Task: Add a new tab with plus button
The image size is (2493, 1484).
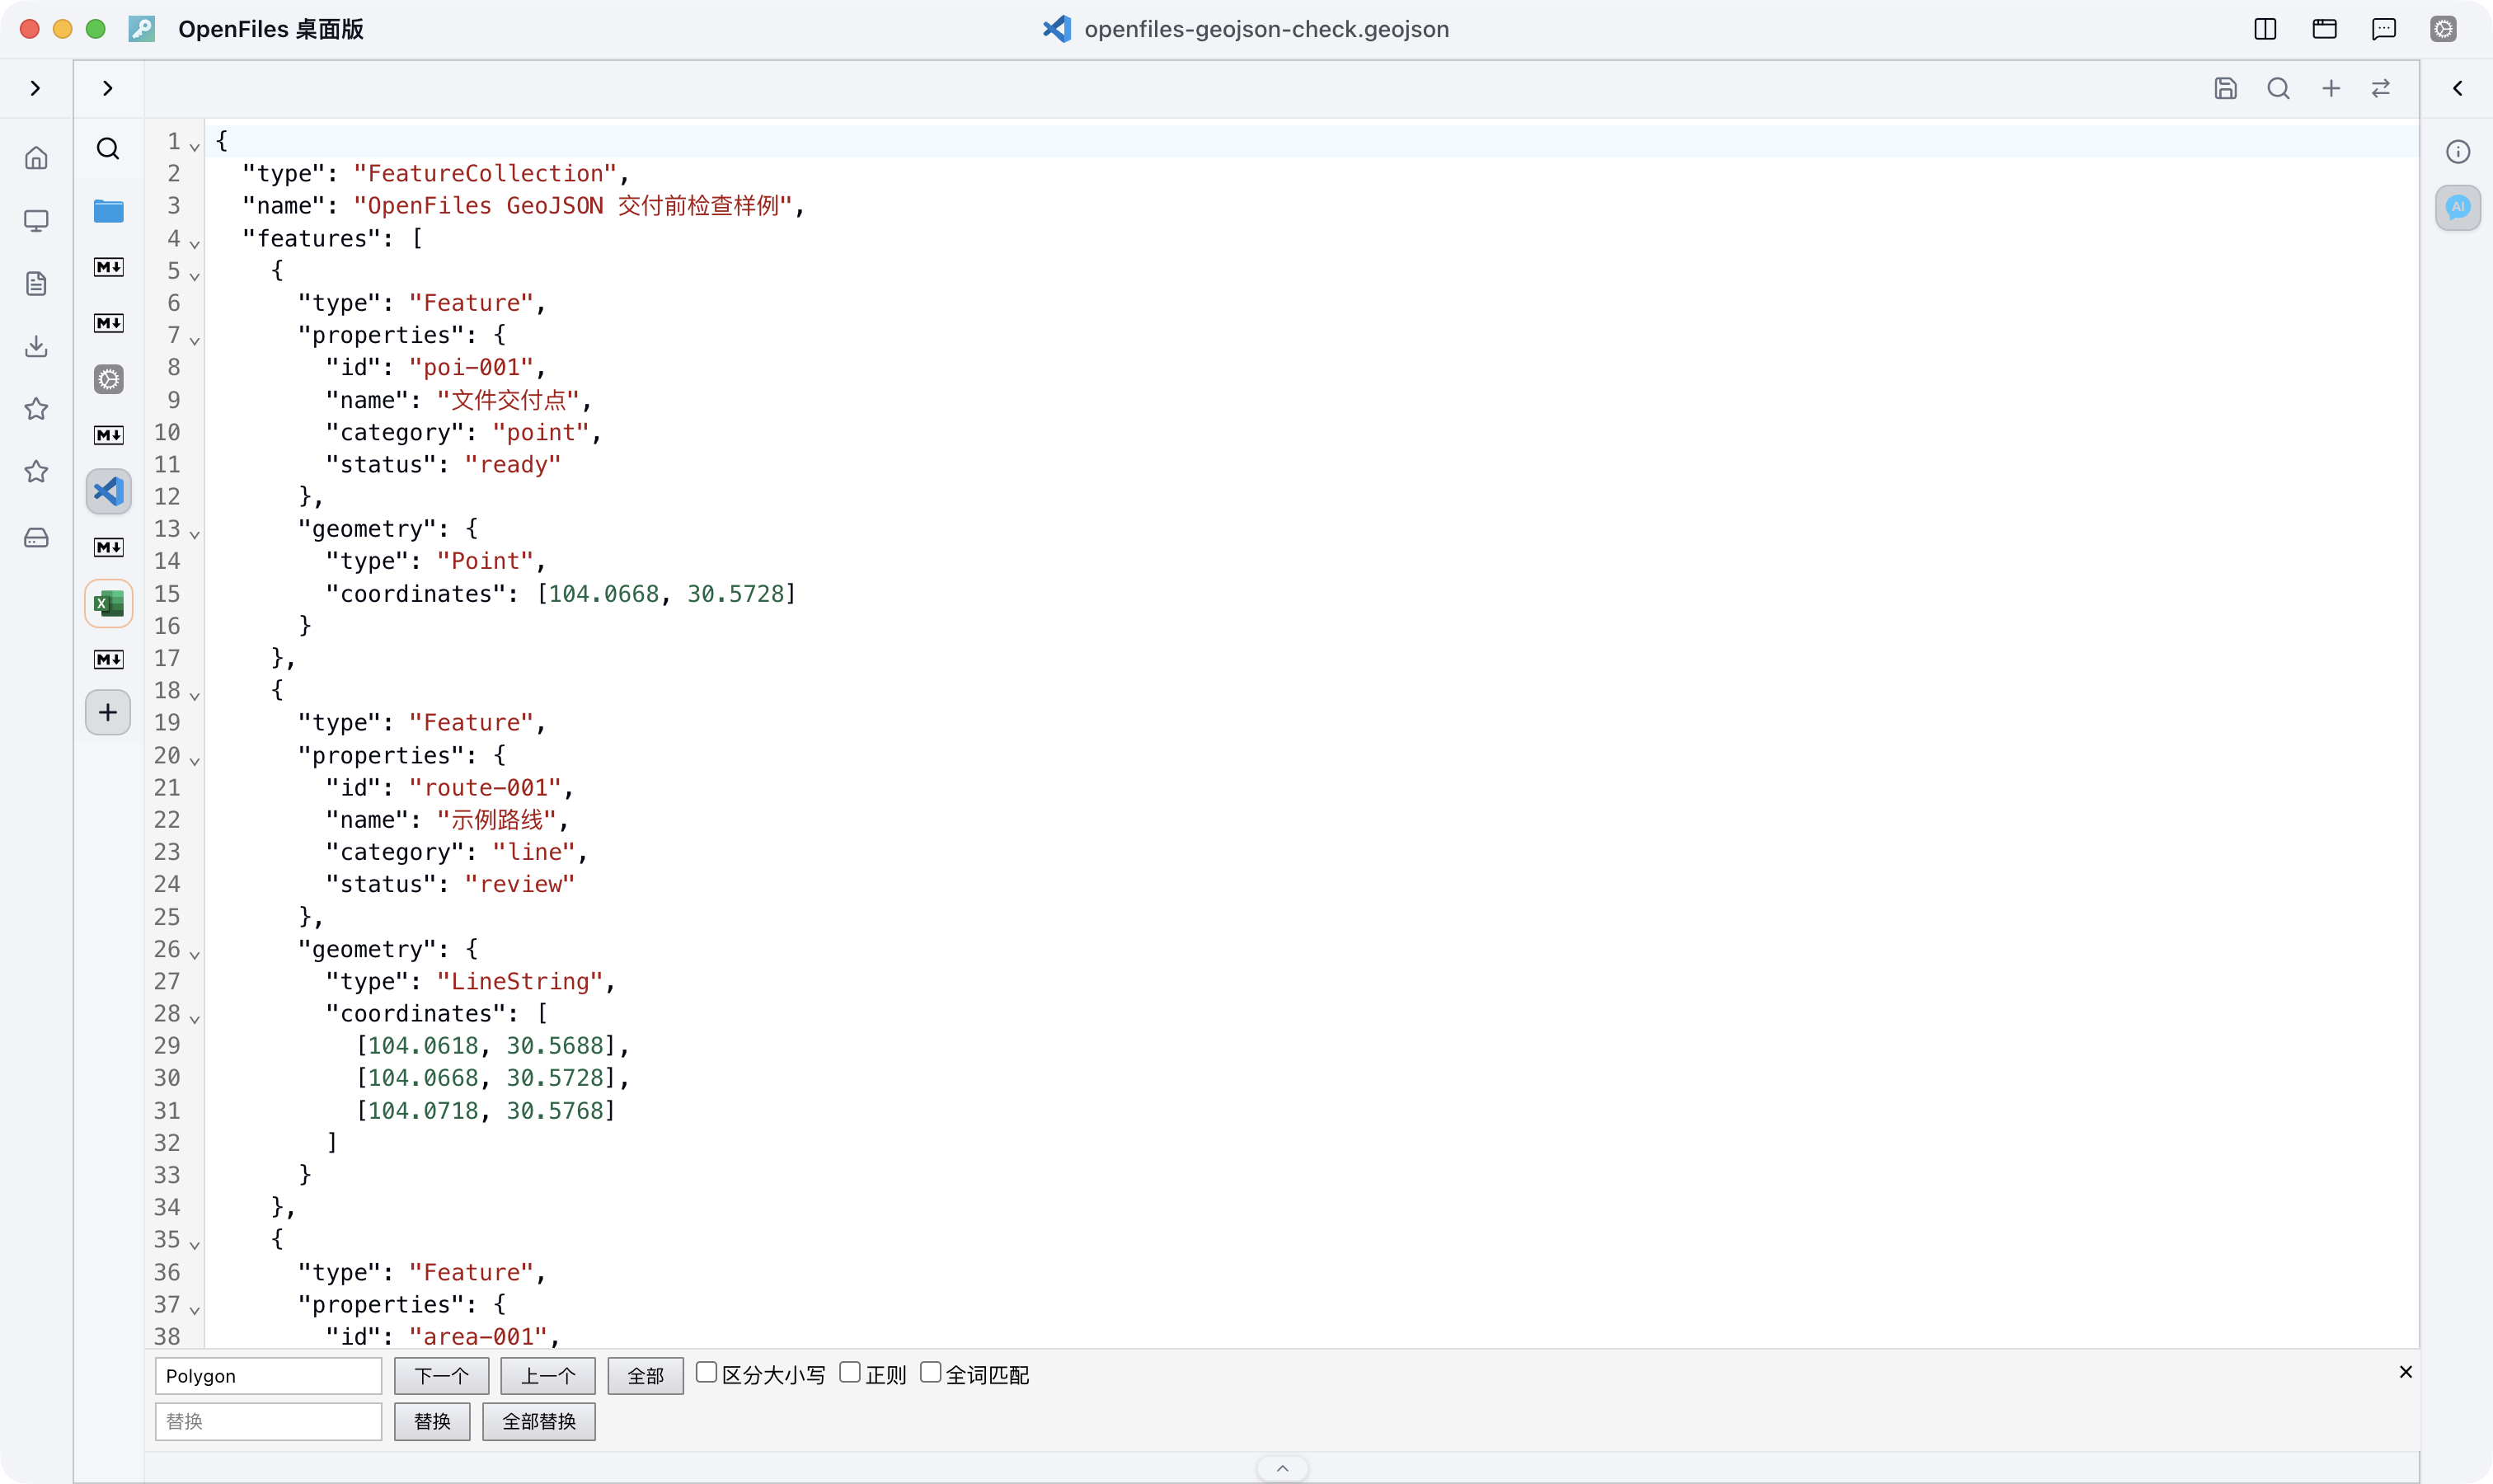Action: click(108, 713)
